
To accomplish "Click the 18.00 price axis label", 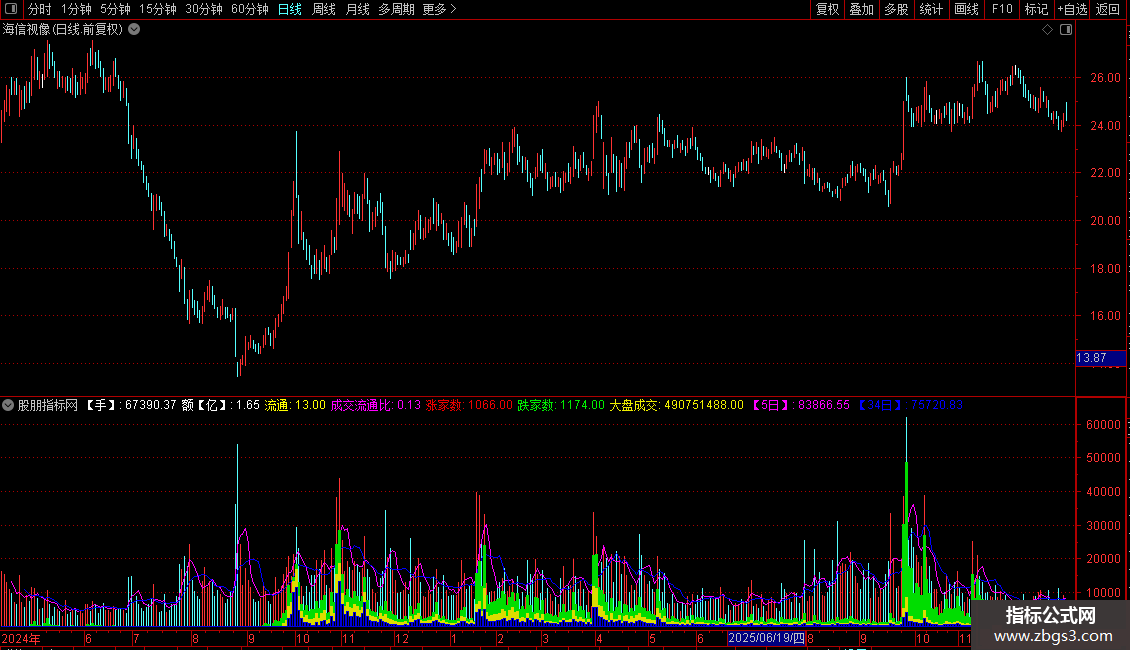I will [x=1105, y=269].
